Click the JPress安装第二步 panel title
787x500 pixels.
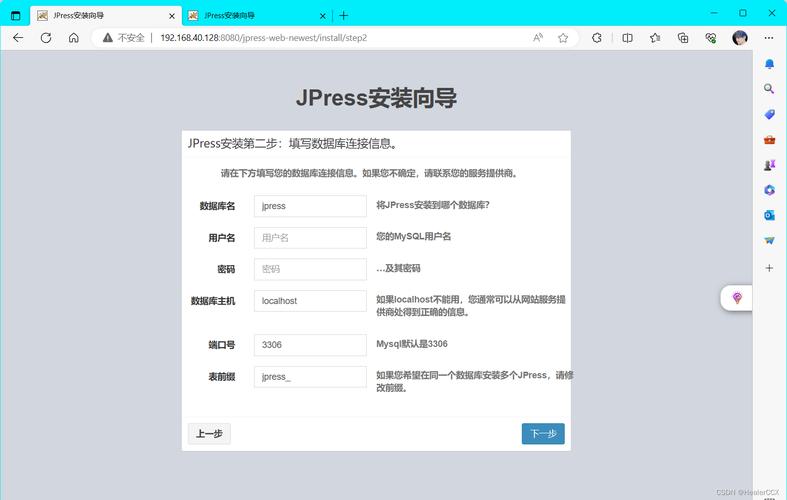click(293, 144)
